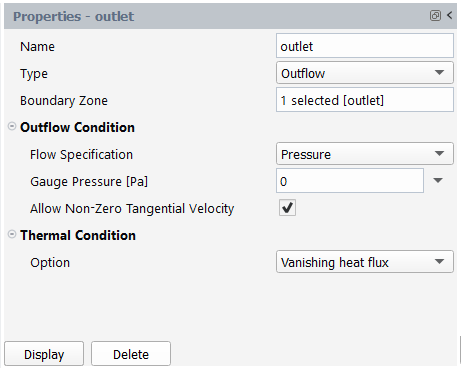Open the Flow Specification dropdown
Viewport: 461px width, 368px height.
click(365, 154)
